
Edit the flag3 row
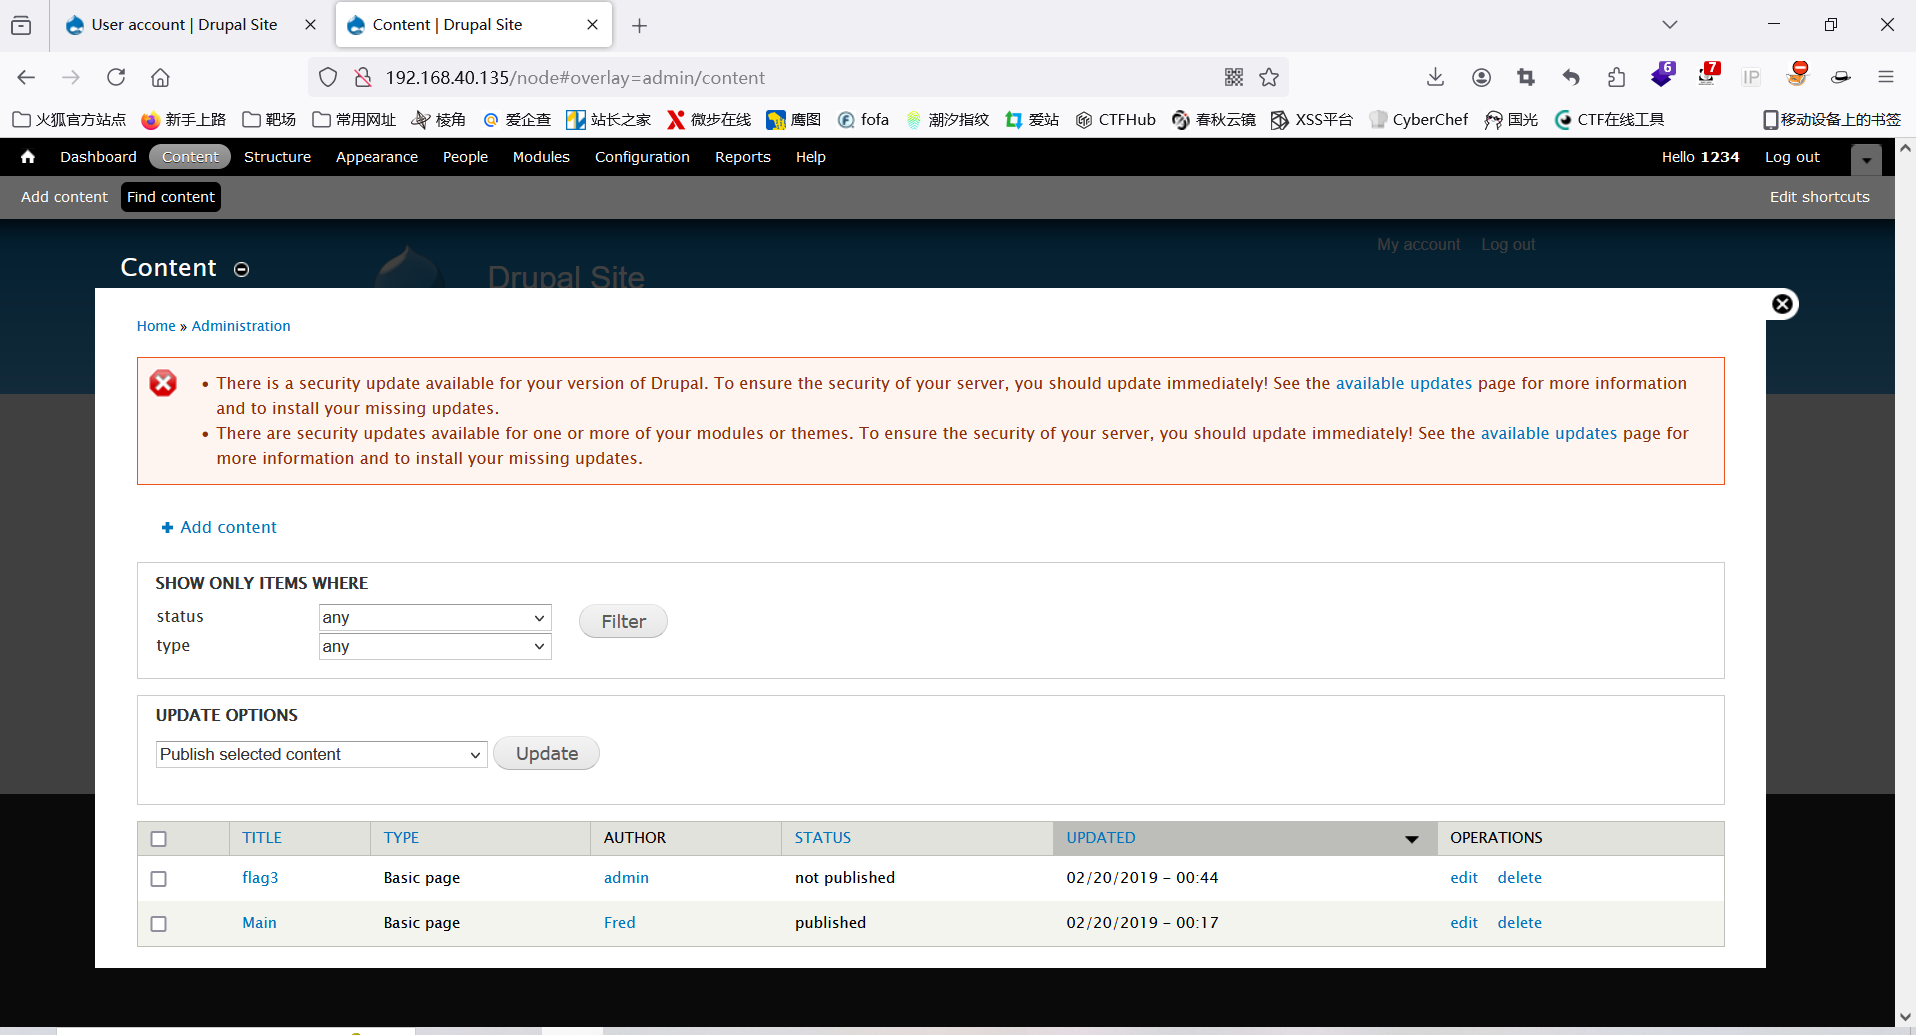(1464, 878)
